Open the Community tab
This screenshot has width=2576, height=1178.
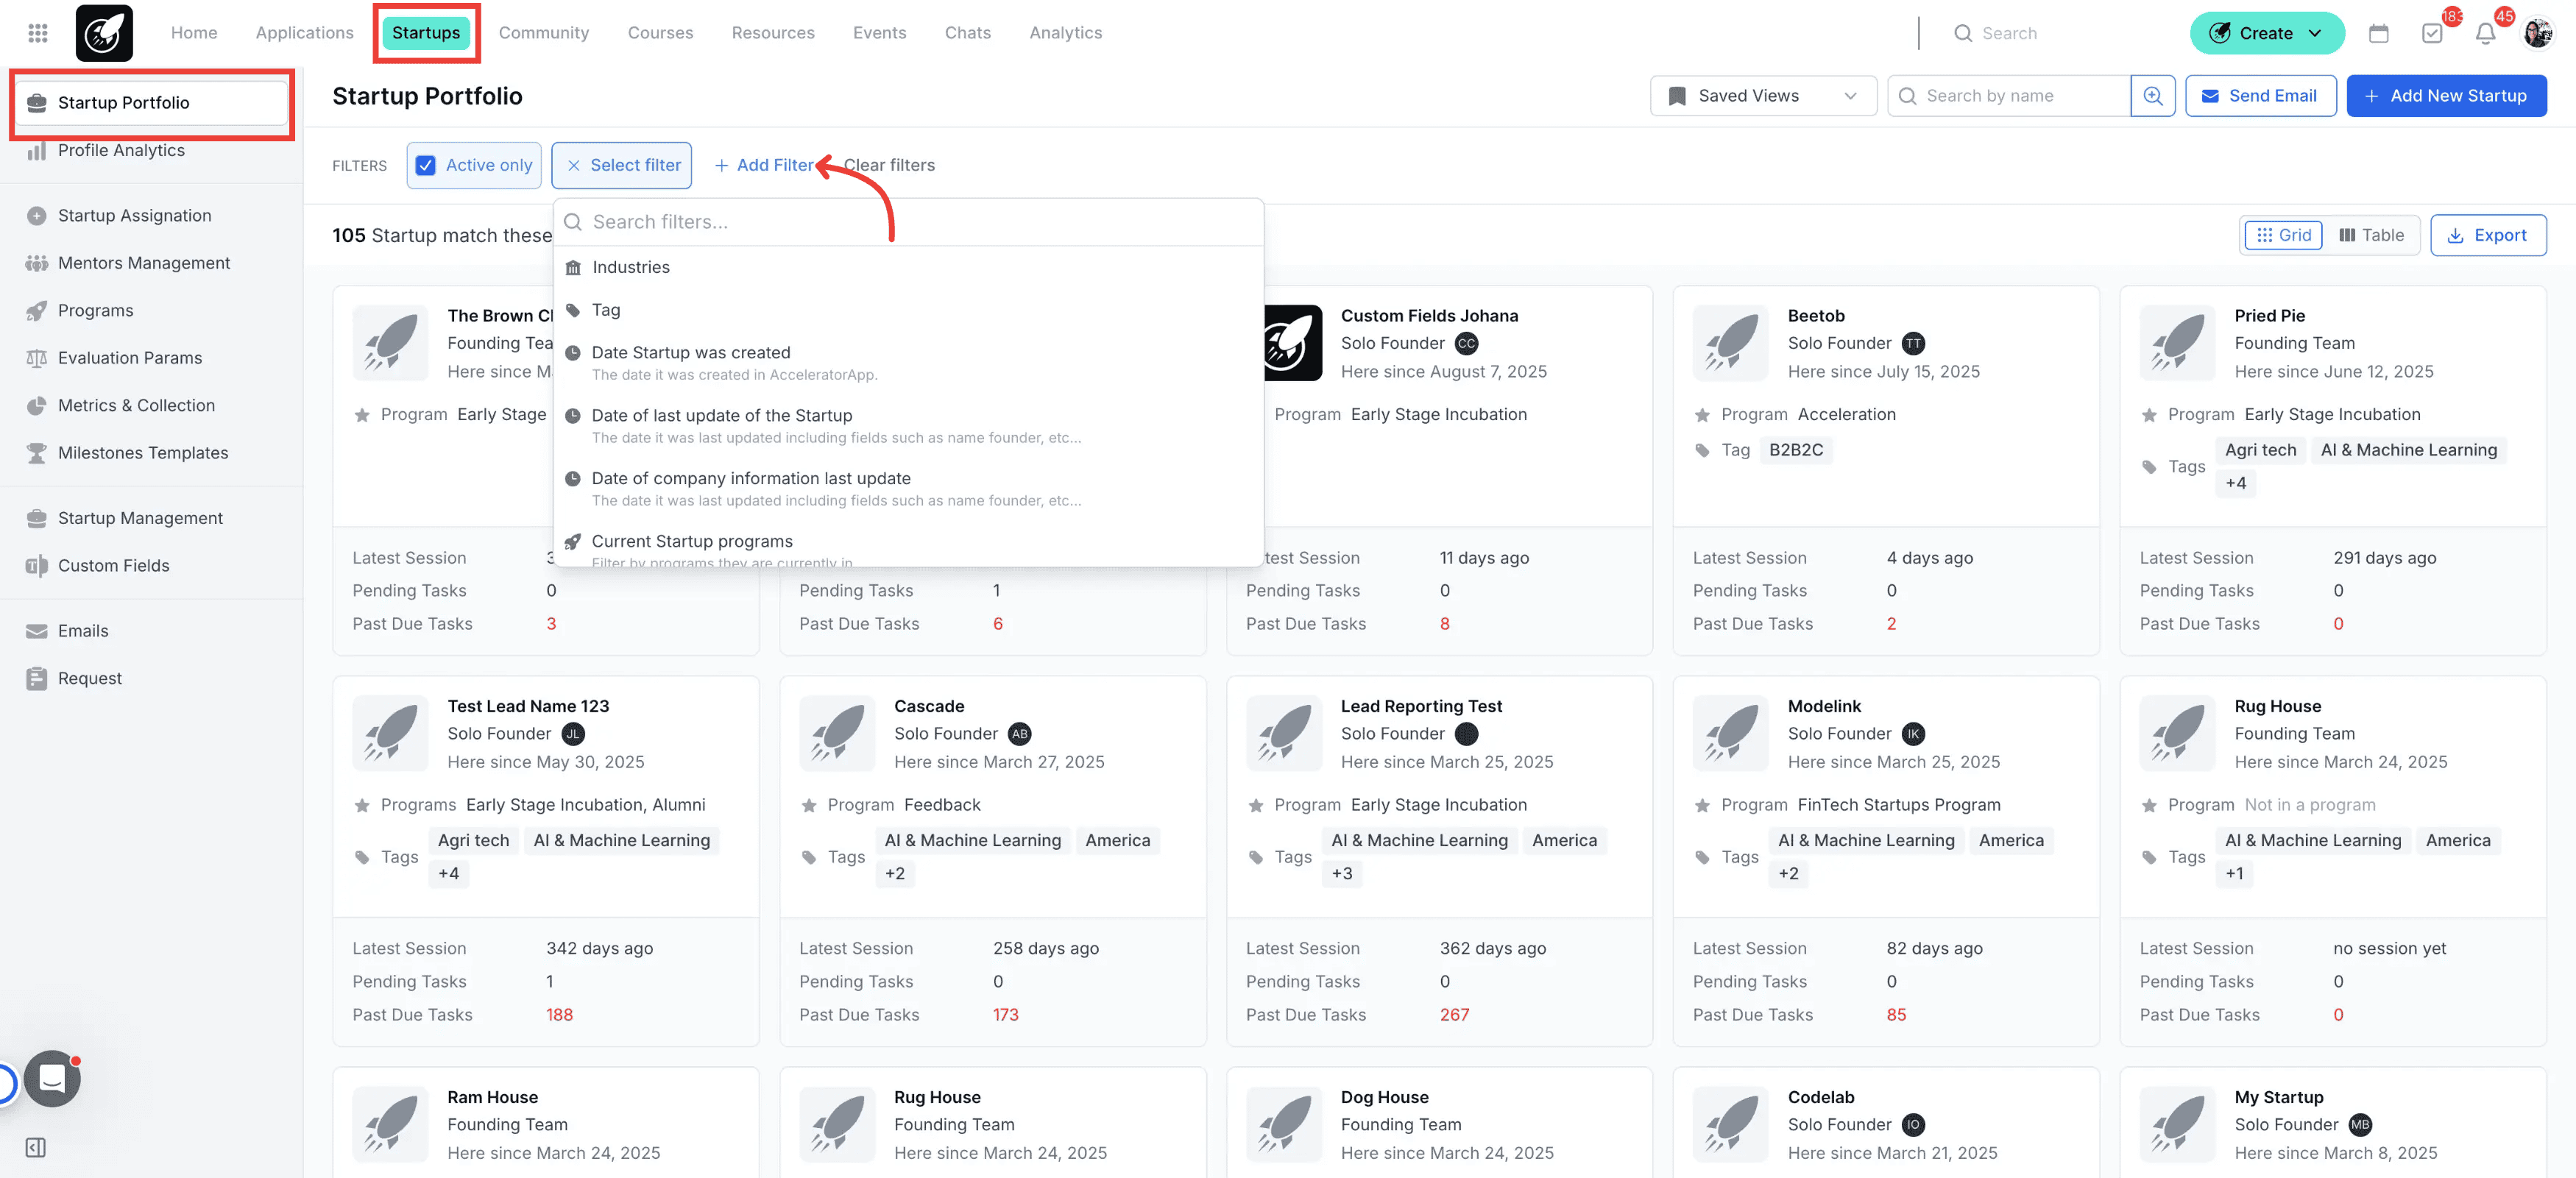(x=543, y=33)
